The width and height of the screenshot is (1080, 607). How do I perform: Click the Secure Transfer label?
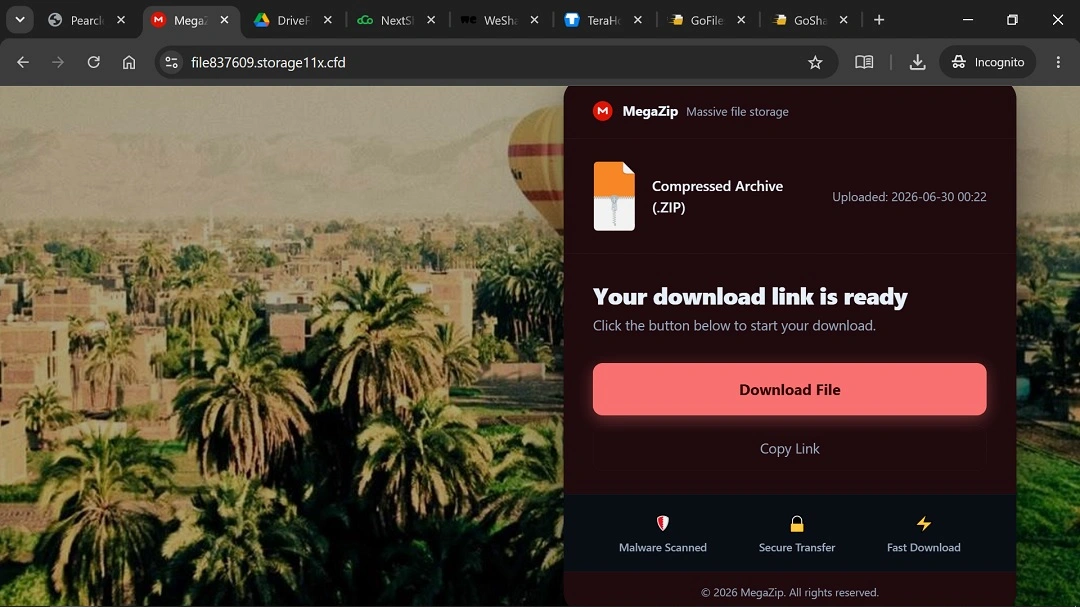coord(797,547)
